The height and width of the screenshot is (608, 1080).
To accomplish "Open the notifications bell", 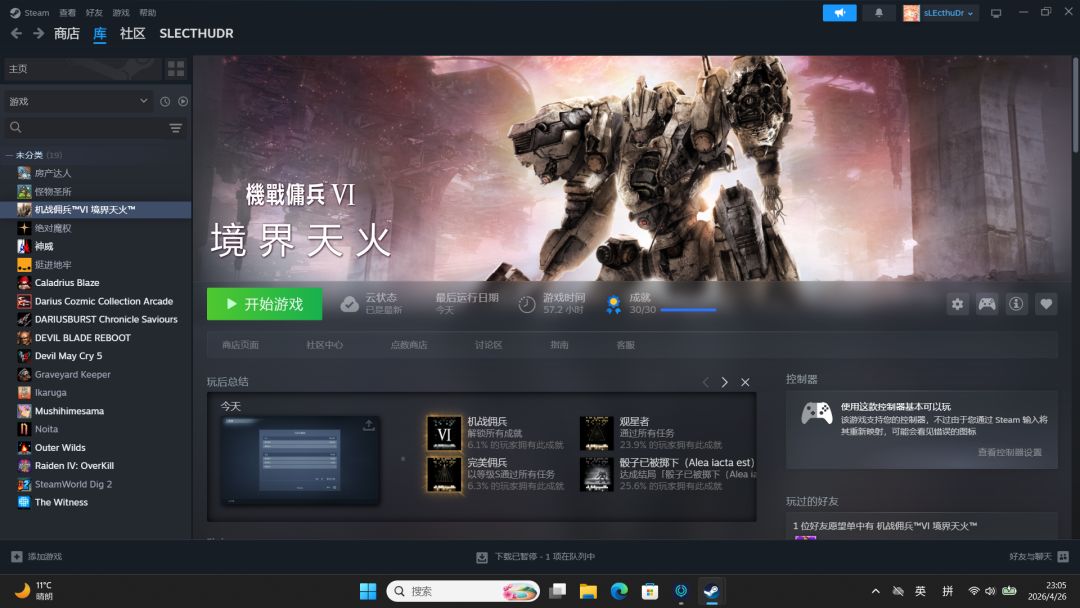I will 879,13.
